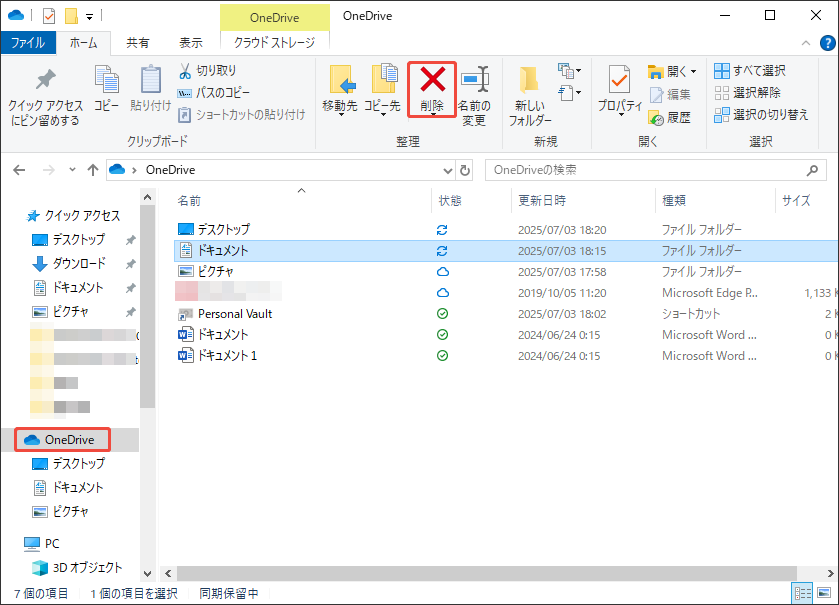The image size is (839, 605).
Task: Click the sync icon on ドキュメント row
Action: 442,251
